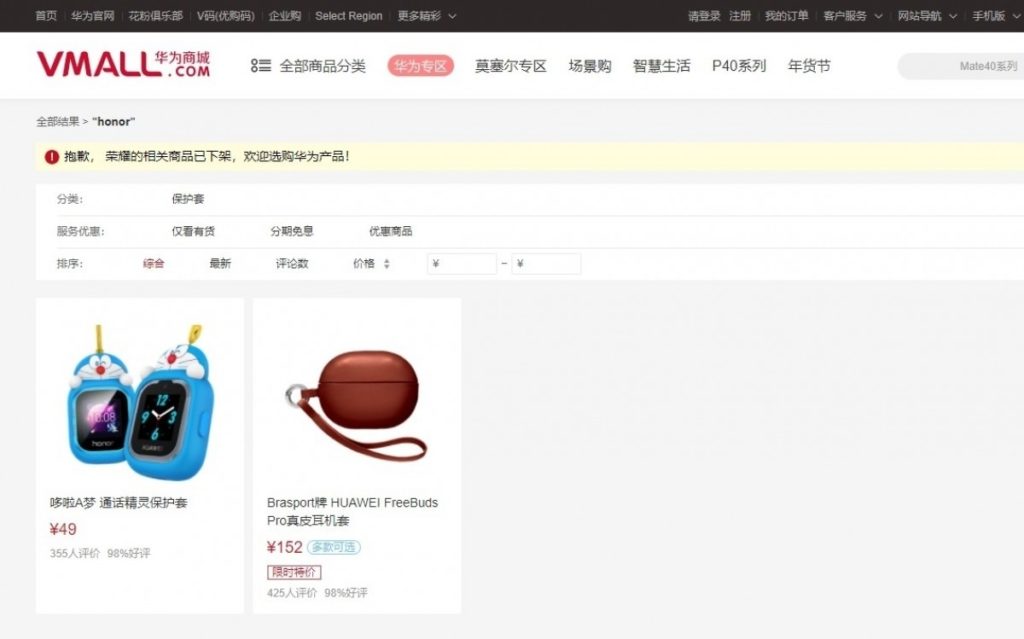Click the minimum price input field
The image size is (1024, 639).
tap(462, 264)
